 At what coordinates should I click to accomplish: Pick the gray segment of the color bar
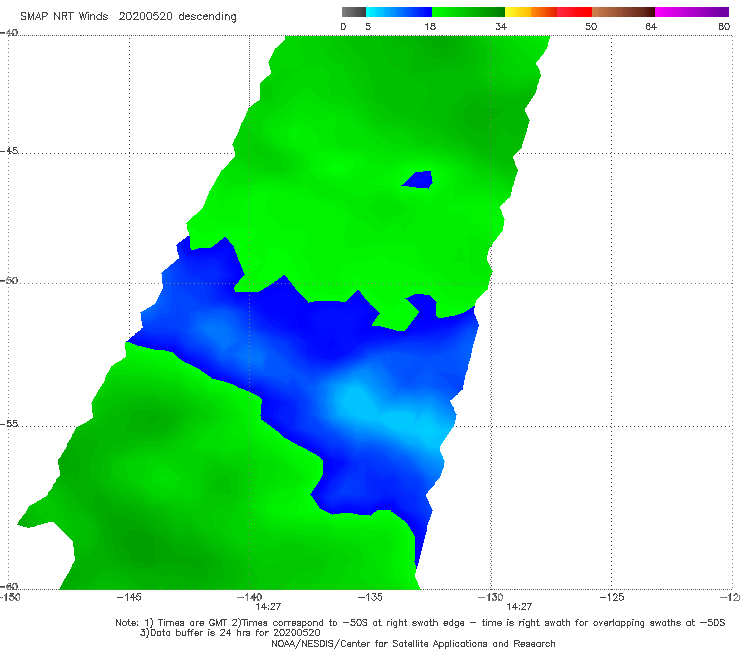tap(354, 12)
